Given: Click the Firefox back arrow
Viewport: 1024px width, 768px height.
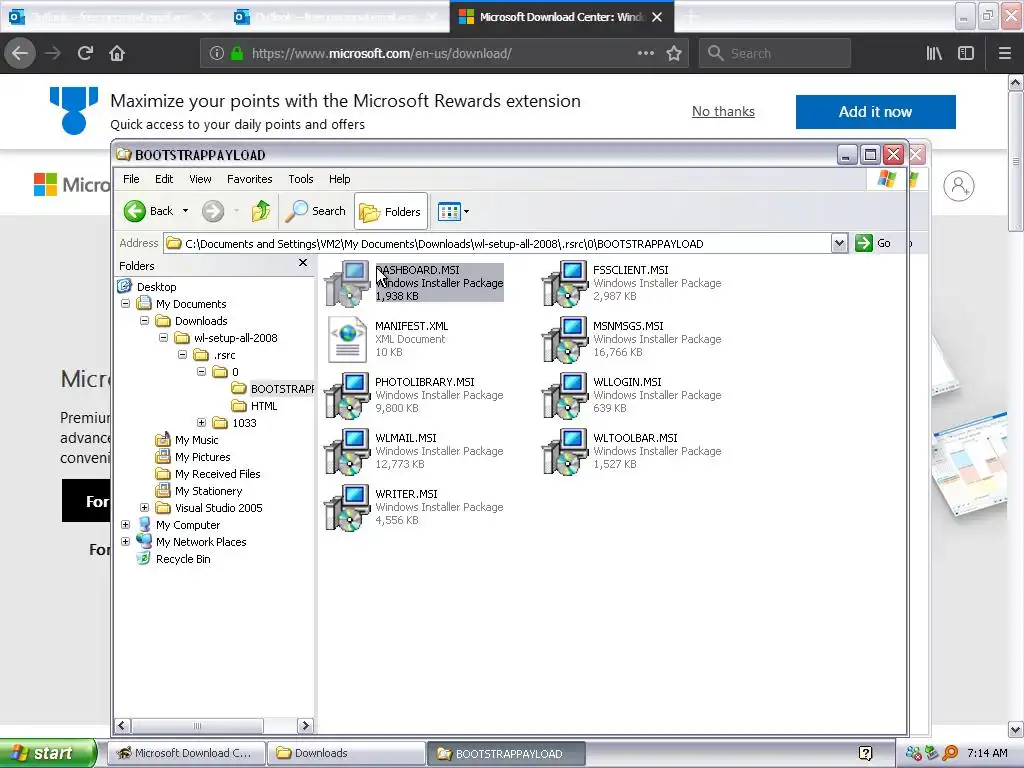Looking at the screenshot, I should tap(20, 54).
